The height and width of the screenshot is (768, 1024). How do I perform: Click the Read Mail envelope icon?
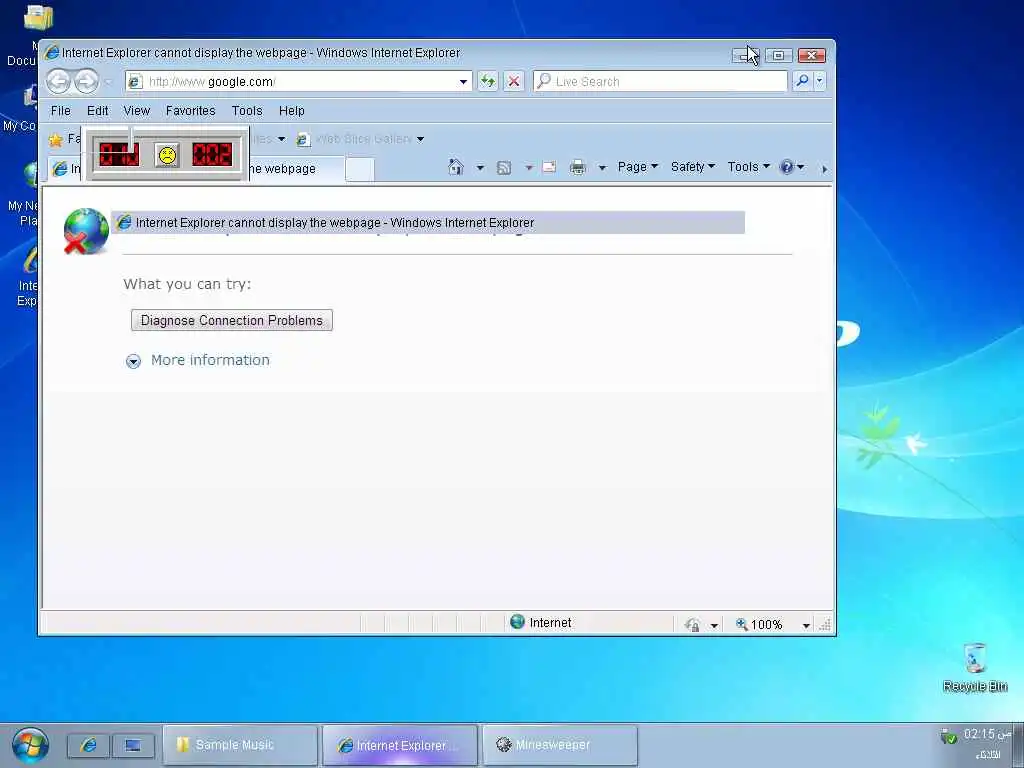pyautogui.click(x=549, y=167)
